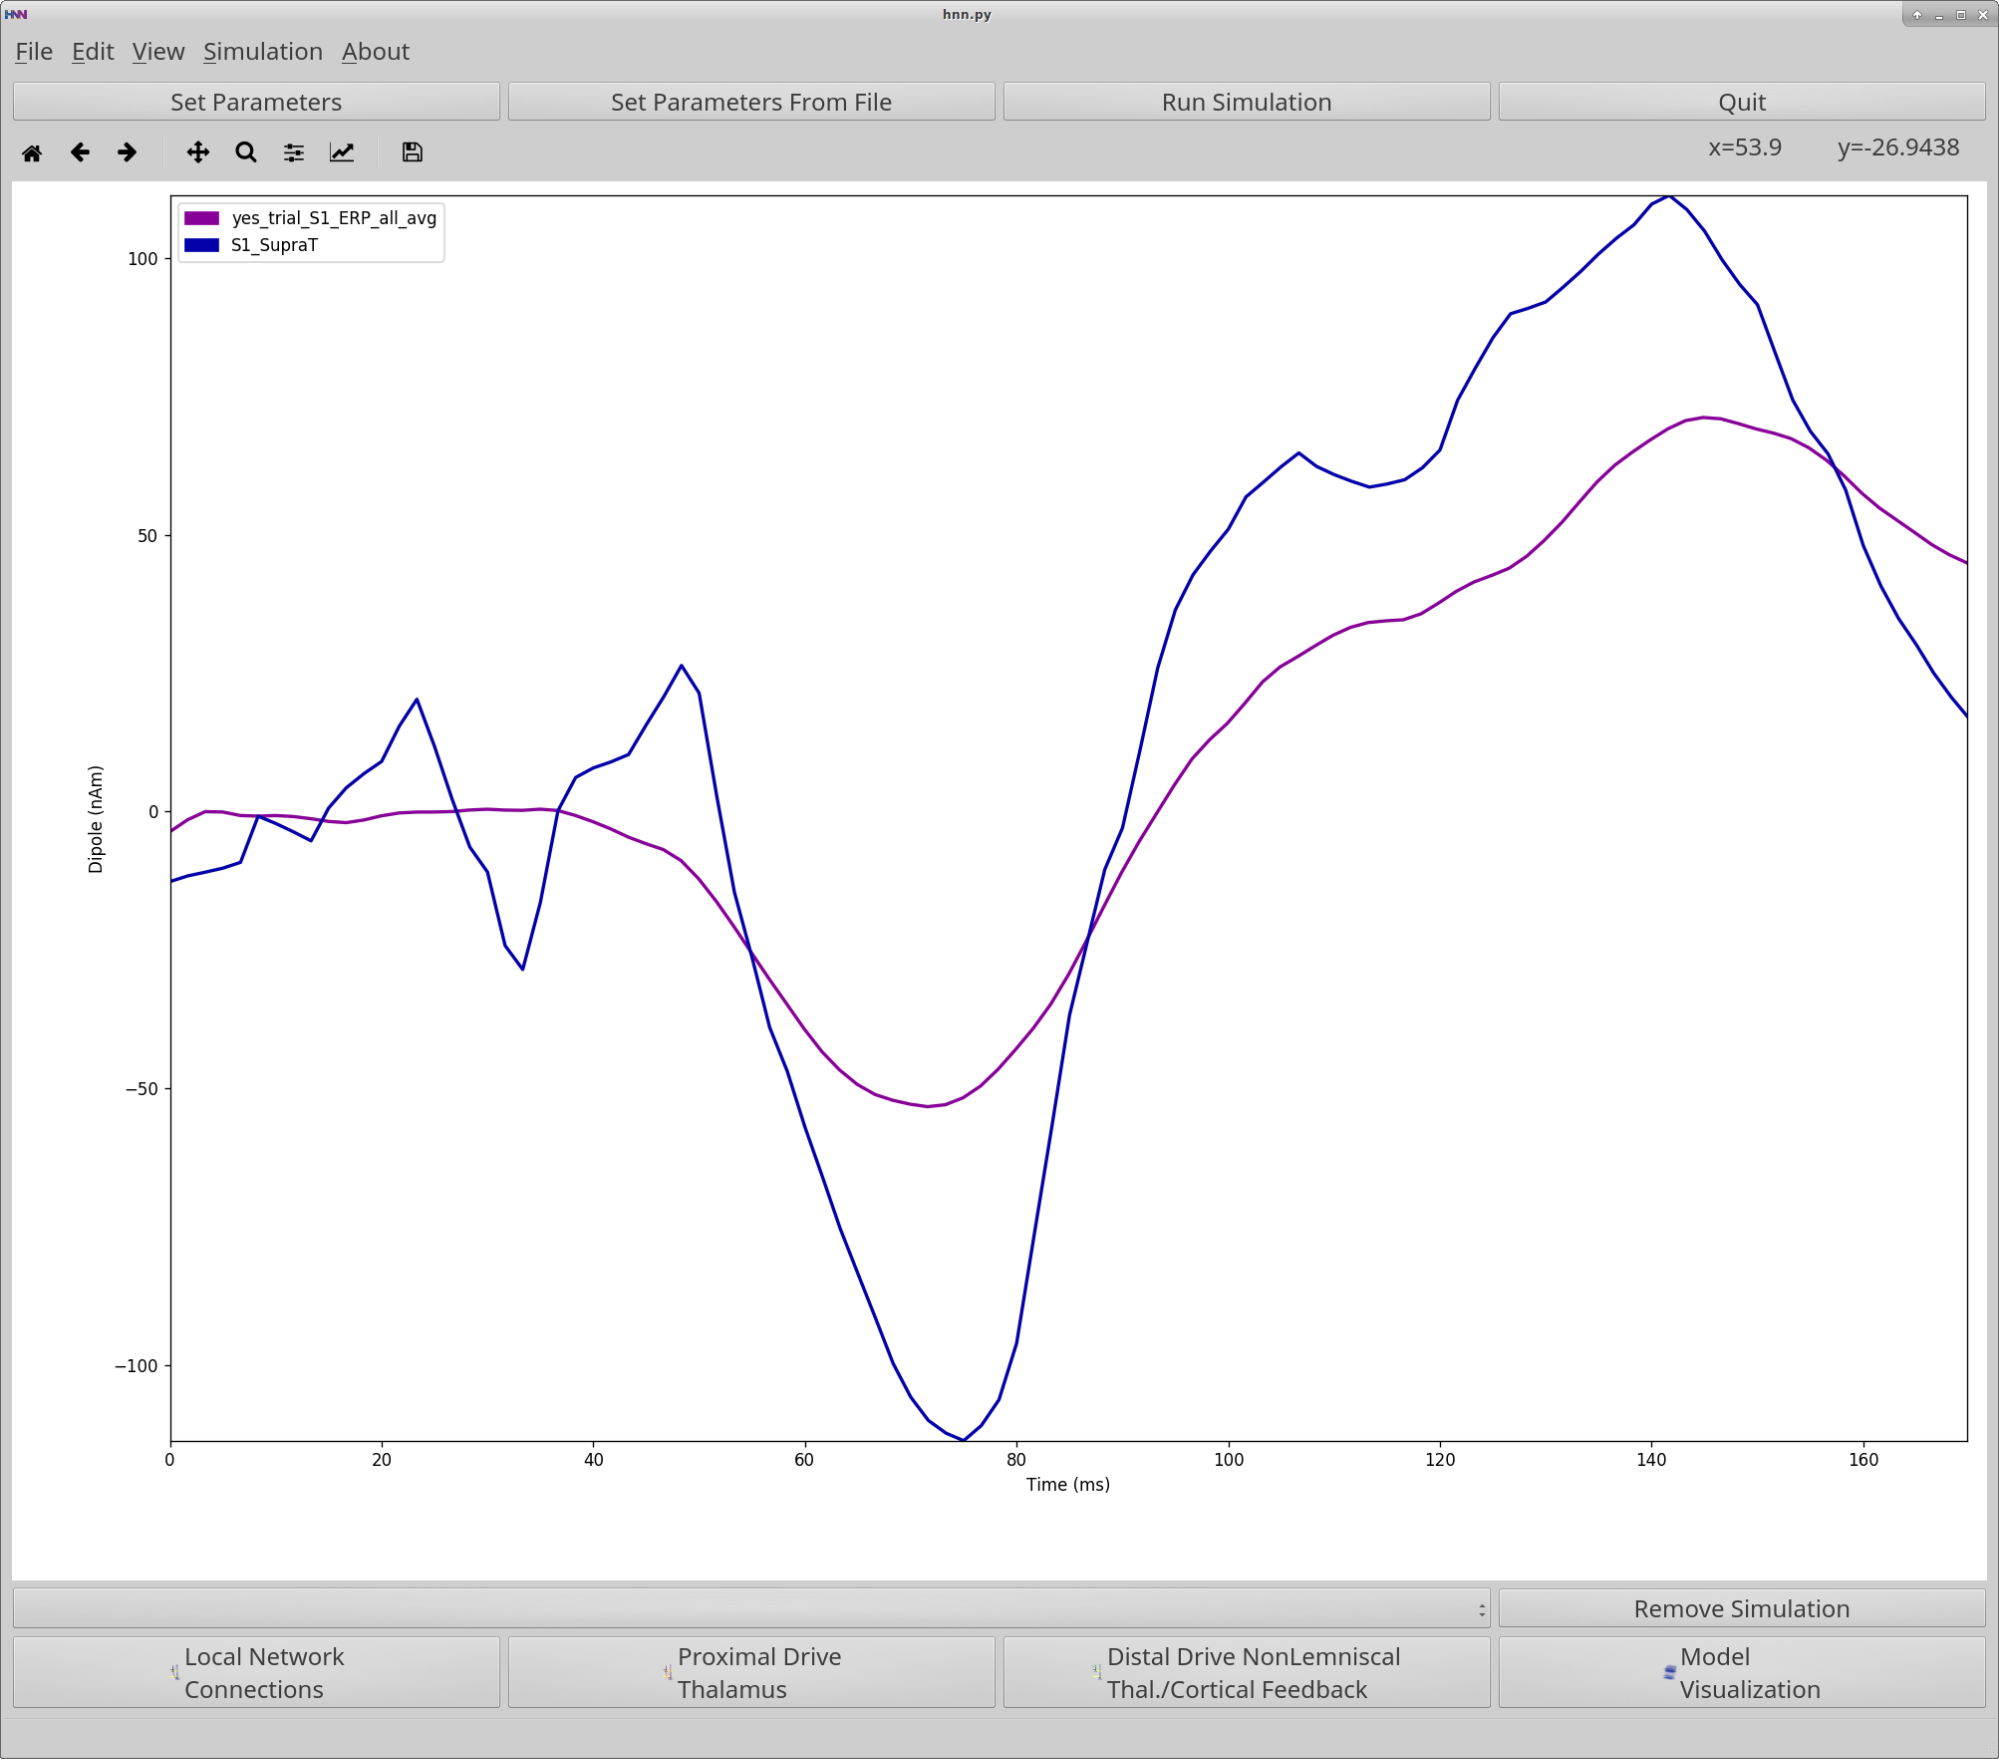The height and width of the screenshot is (1759, 1999).
Task: Click the Save figure floppy icon
Action: (x=412, y=152)
